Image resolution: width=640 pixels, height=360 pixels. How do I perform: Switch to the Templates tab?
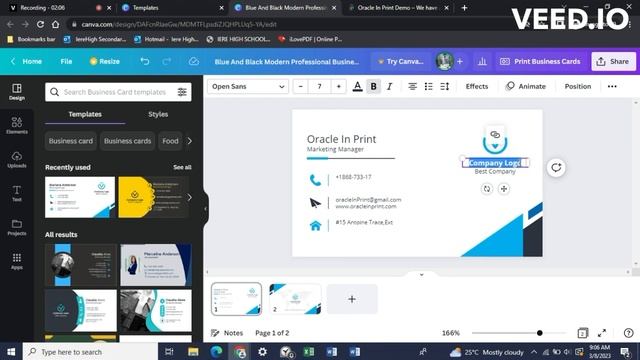click(x=85, y=114)
